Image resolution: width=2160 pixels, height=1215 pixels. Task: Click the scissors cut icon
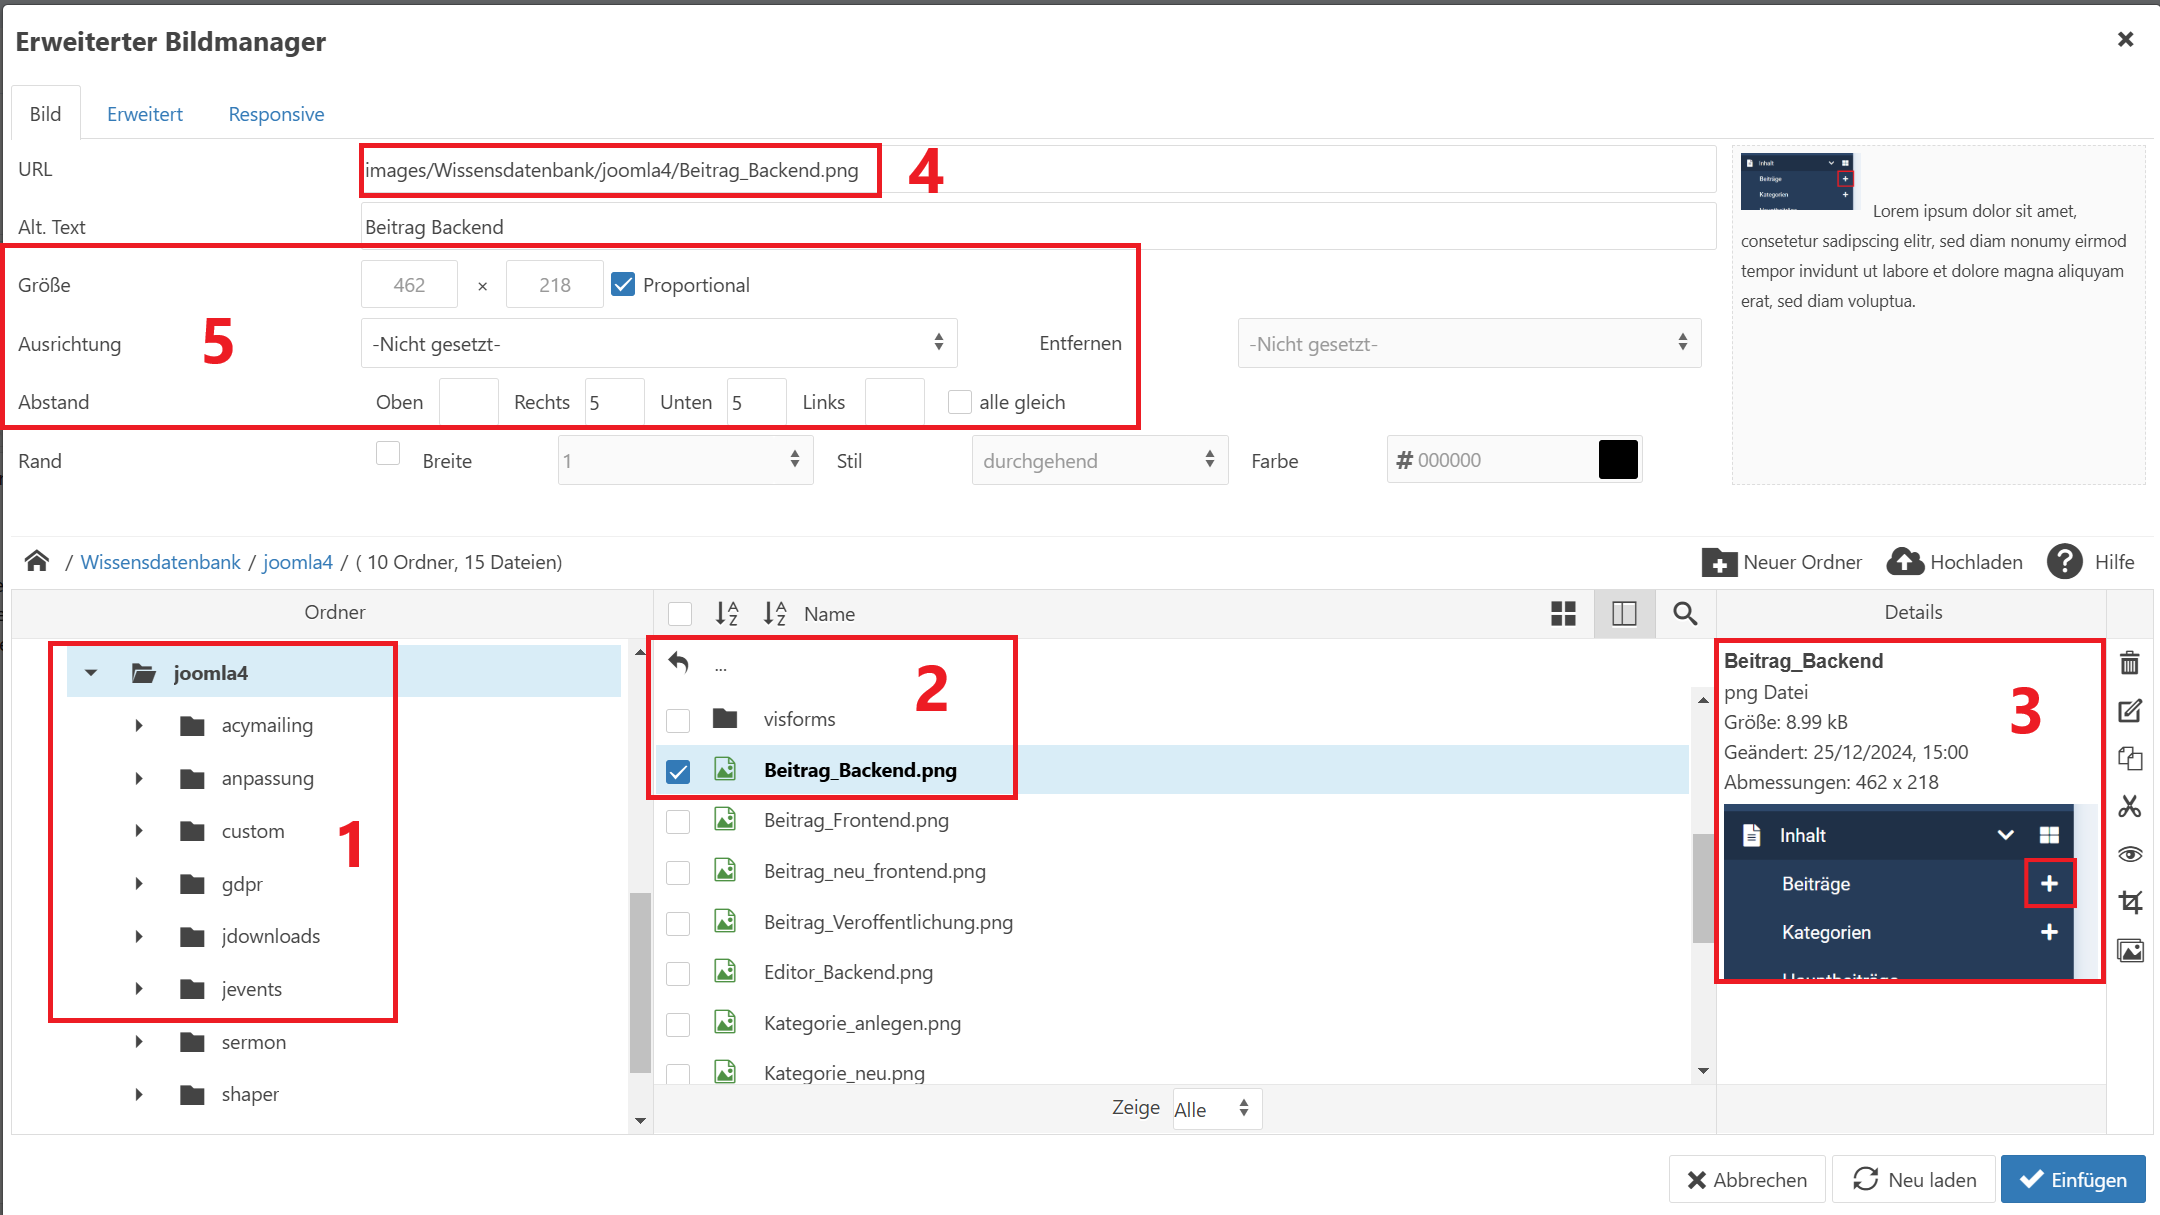pyautogui.click(x=2130, y=806)
